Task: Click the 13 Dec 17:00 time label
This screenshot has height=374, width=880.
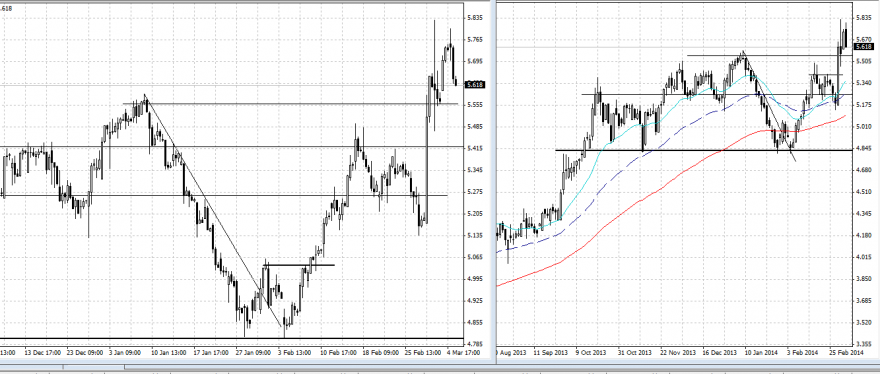Action: [43, 353]
